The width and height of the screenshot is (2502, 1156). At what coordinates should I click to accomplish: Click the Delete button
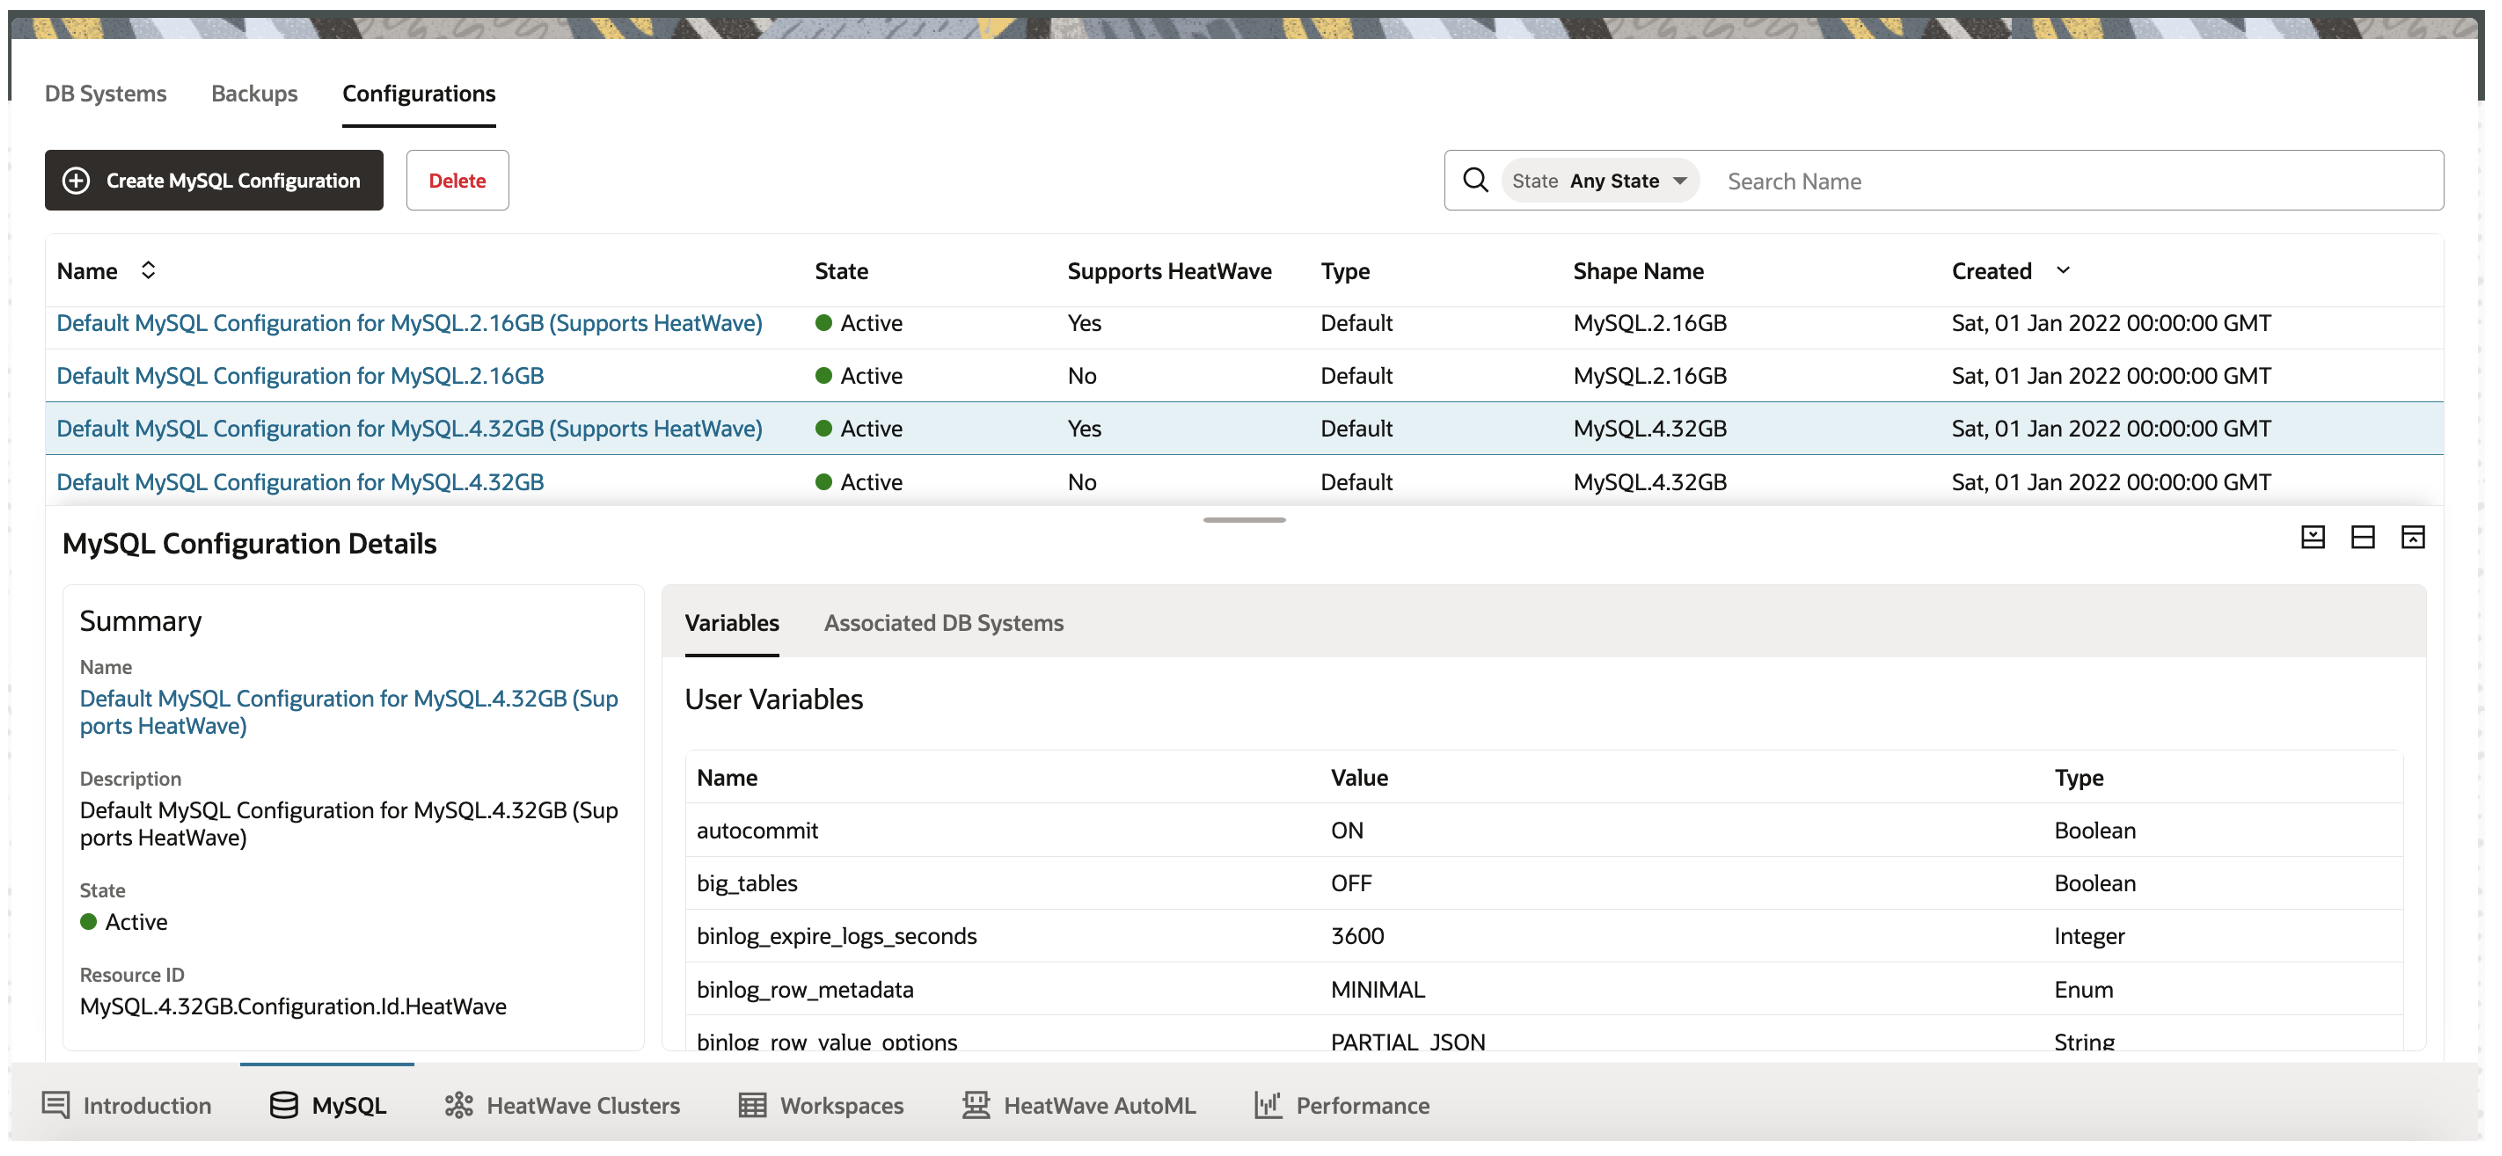[x=457, y=180]
